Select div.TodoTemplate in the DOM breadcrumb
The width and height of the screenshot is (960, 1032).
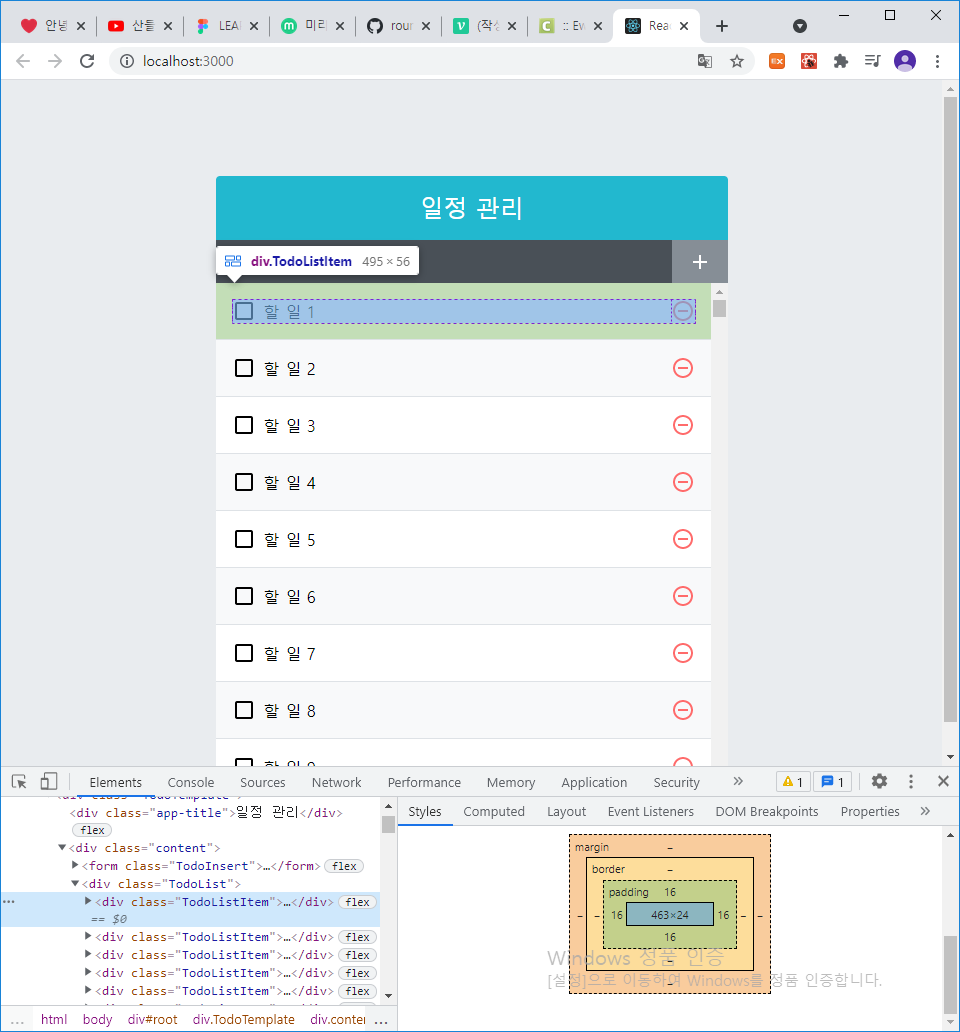click(243, 1019)
